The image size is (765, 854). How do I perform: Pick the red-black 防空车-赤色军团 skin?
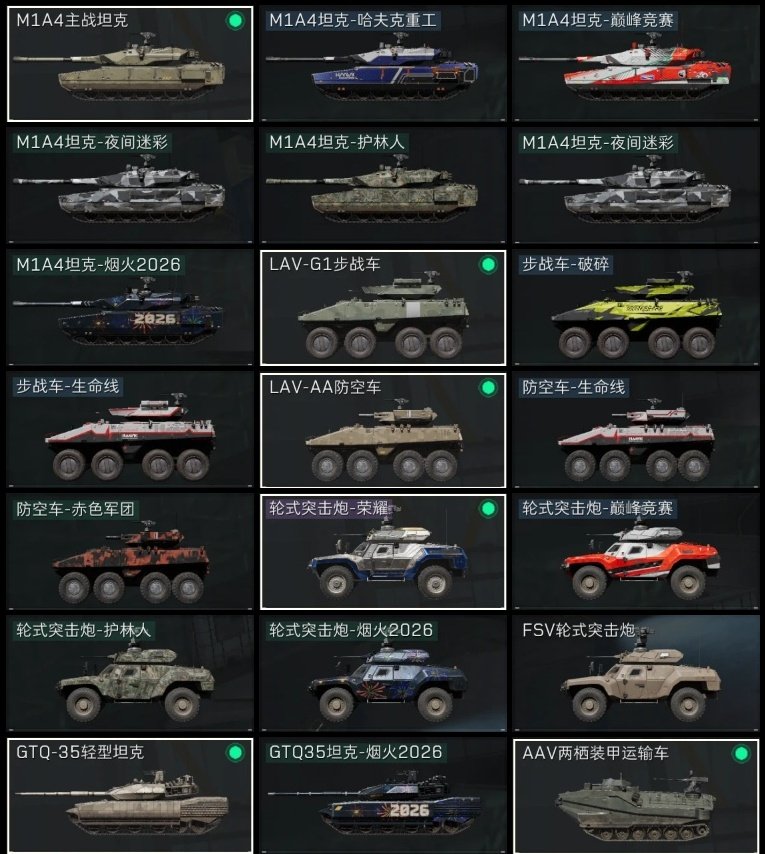tap(130, 552)
